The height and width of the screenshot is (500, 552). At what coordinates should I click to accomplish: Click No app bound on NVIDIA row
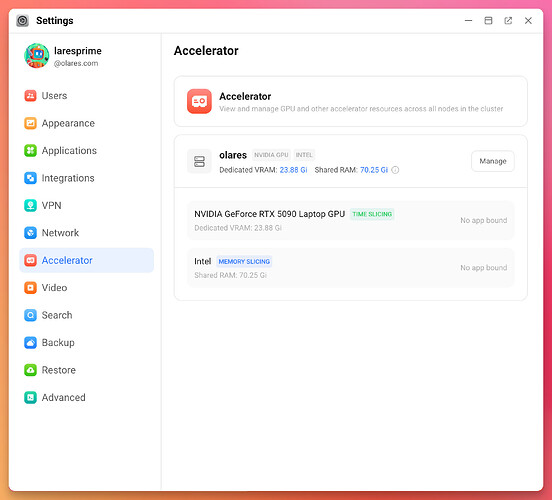click(484, 220)
